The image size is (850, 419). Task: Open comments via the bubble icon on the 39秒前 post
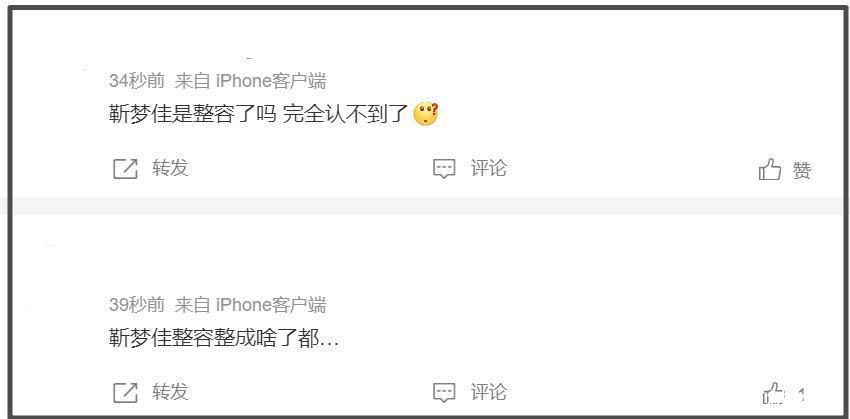click(444, 392)
